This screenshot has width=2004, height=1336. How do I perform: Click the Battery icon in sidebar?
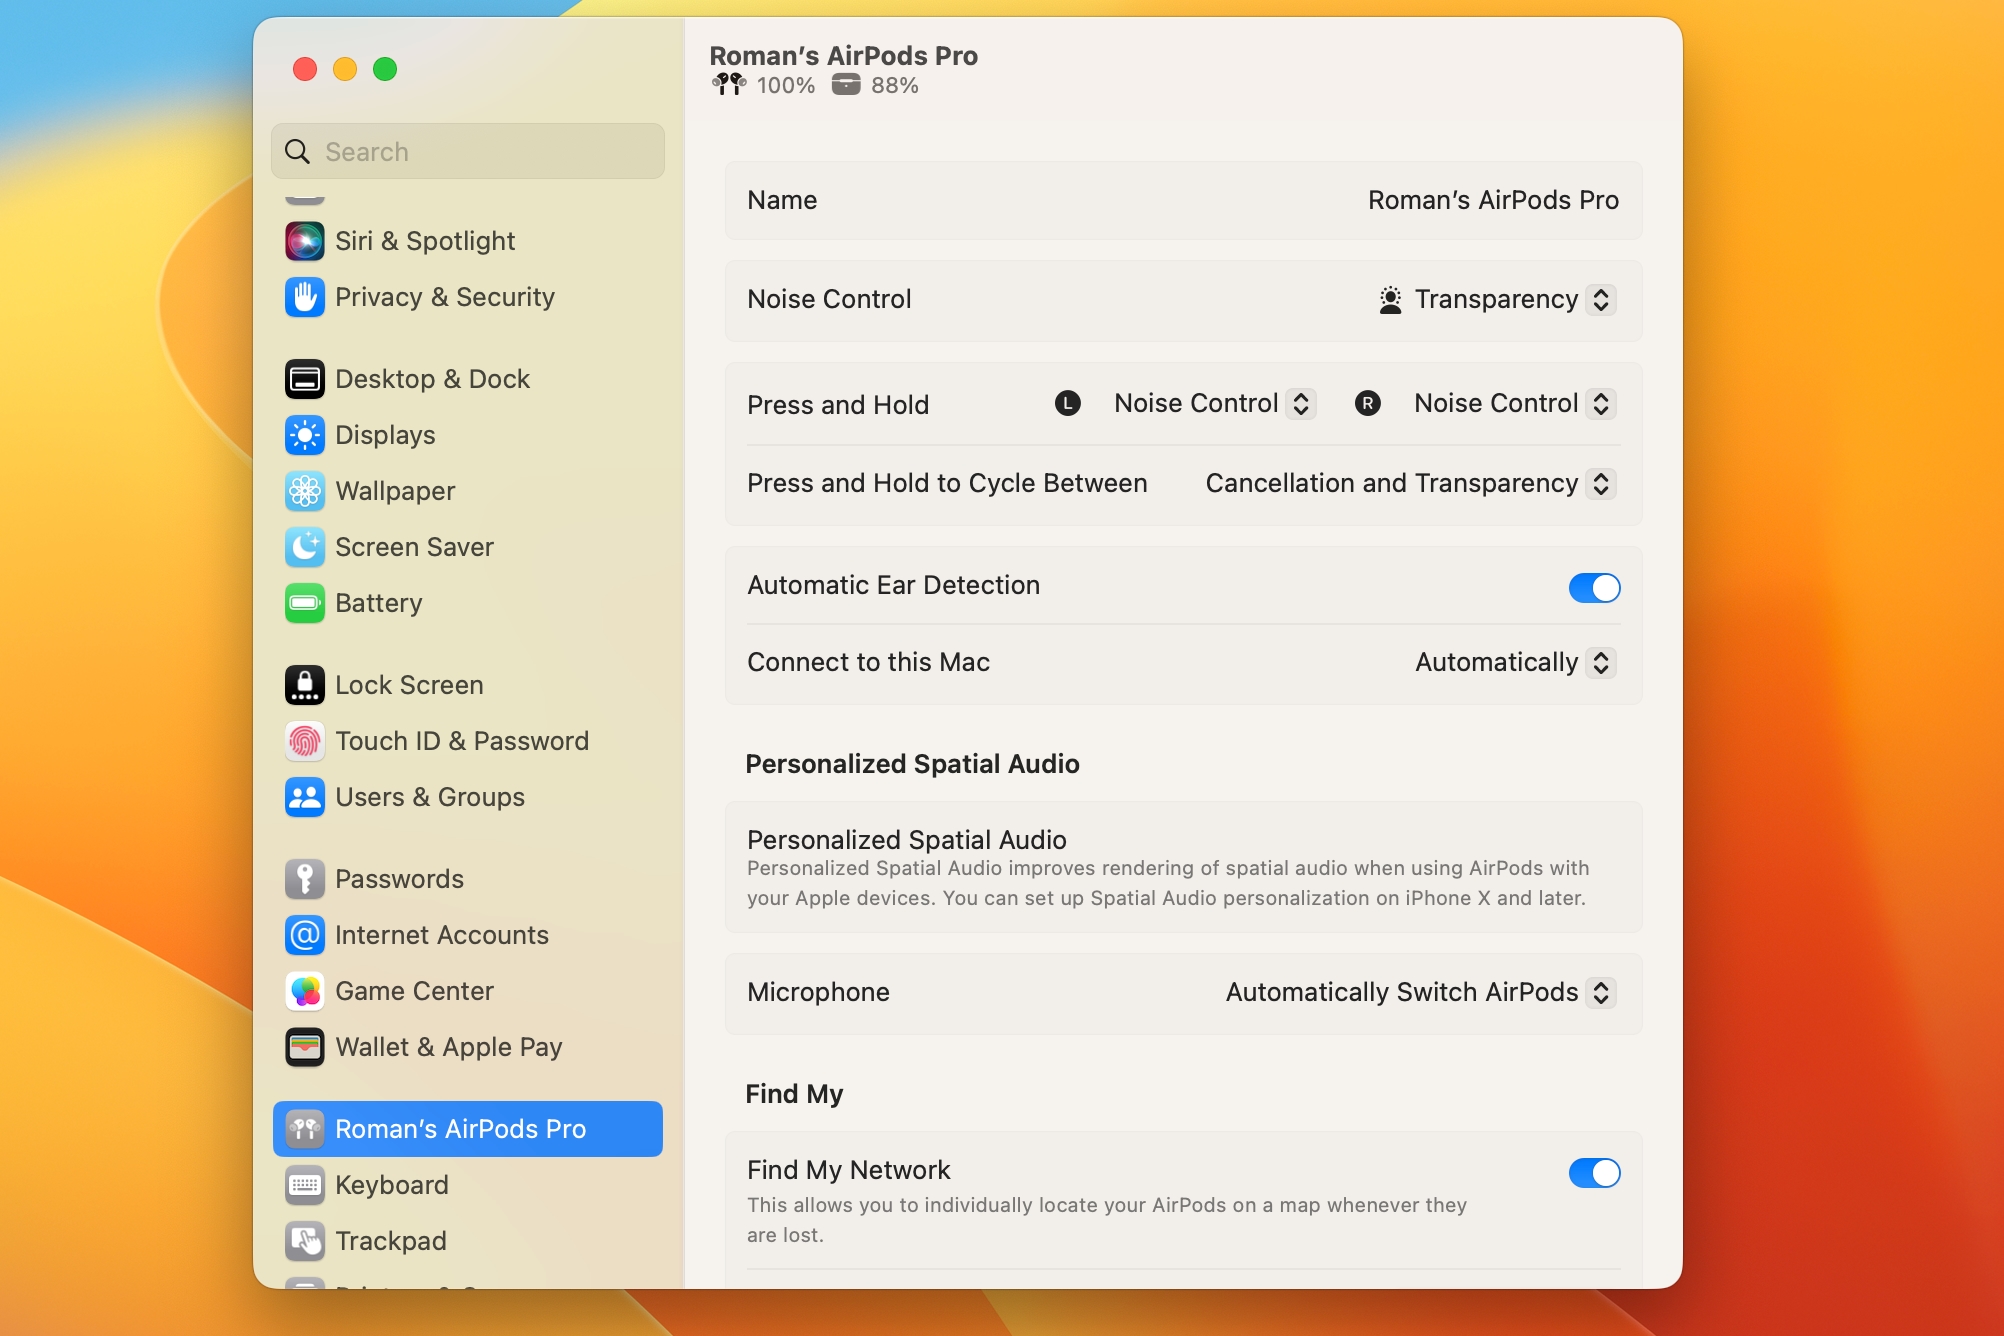(x=305, y=603)
